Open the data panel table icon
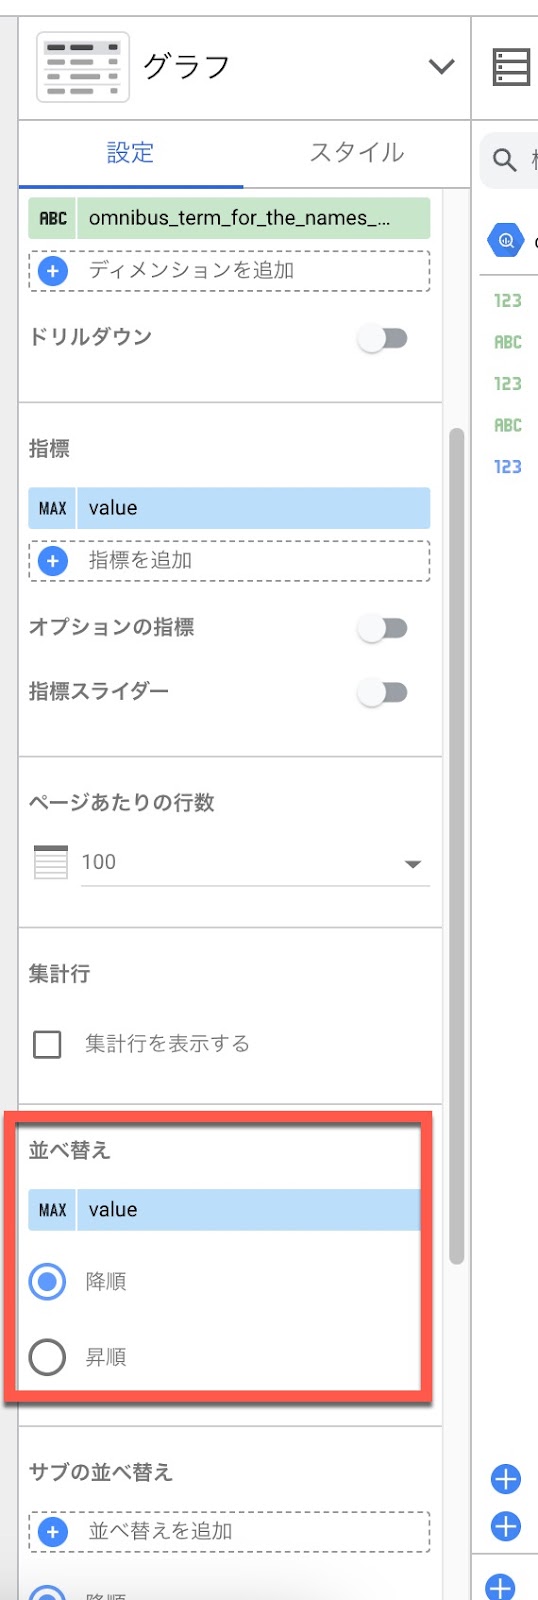Image resolution: width=538 pixels, height=1600 pixels. pyautogui.click(x=511, y=67)
